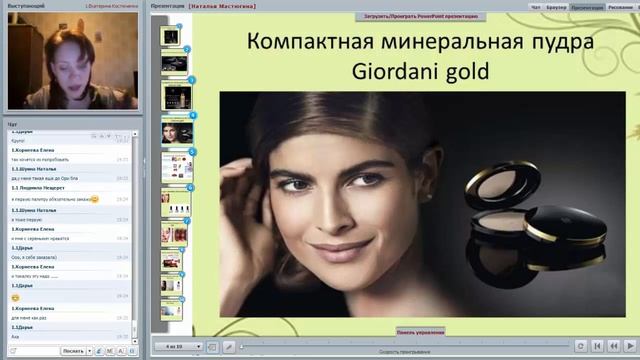Click the rewind double-arrow button
This screenshot has width=640, height=360.
pyautogui.click(x=613, y=346)
